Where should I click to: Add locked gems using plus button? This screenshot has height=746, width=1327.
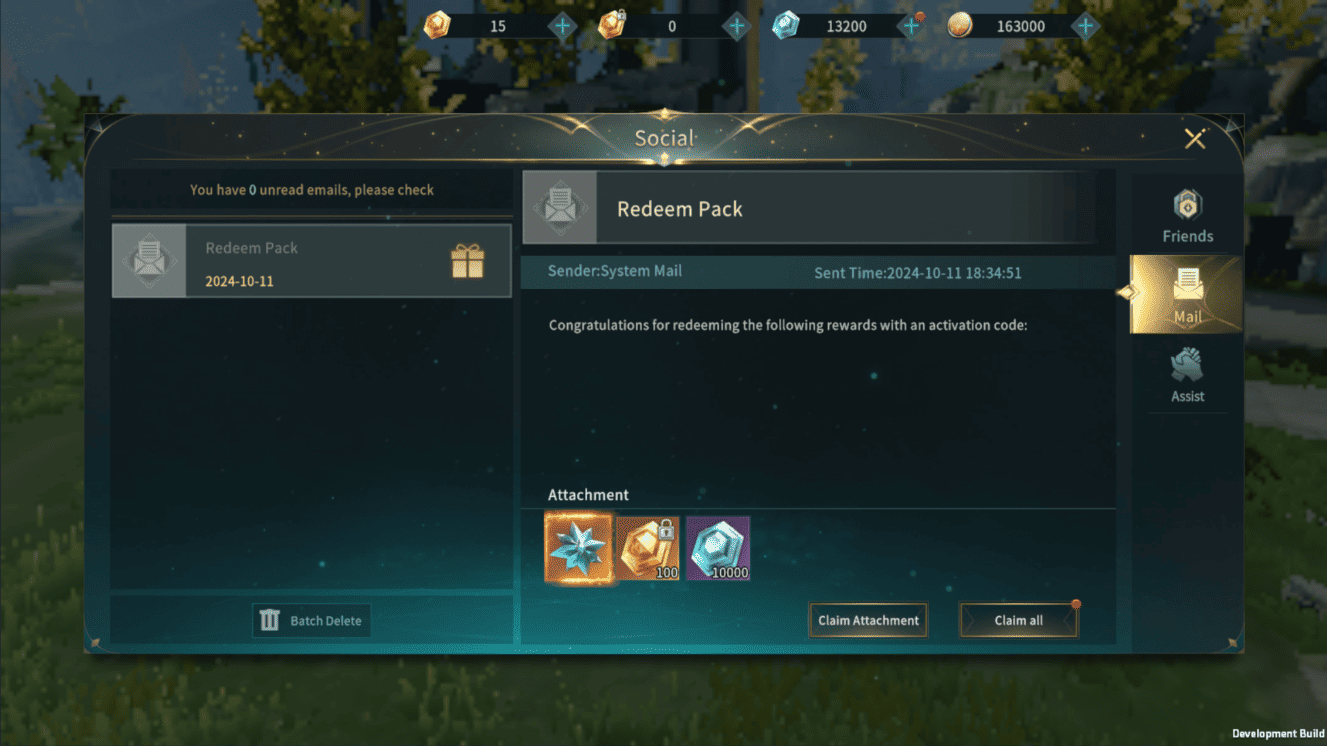click(737, 26)
